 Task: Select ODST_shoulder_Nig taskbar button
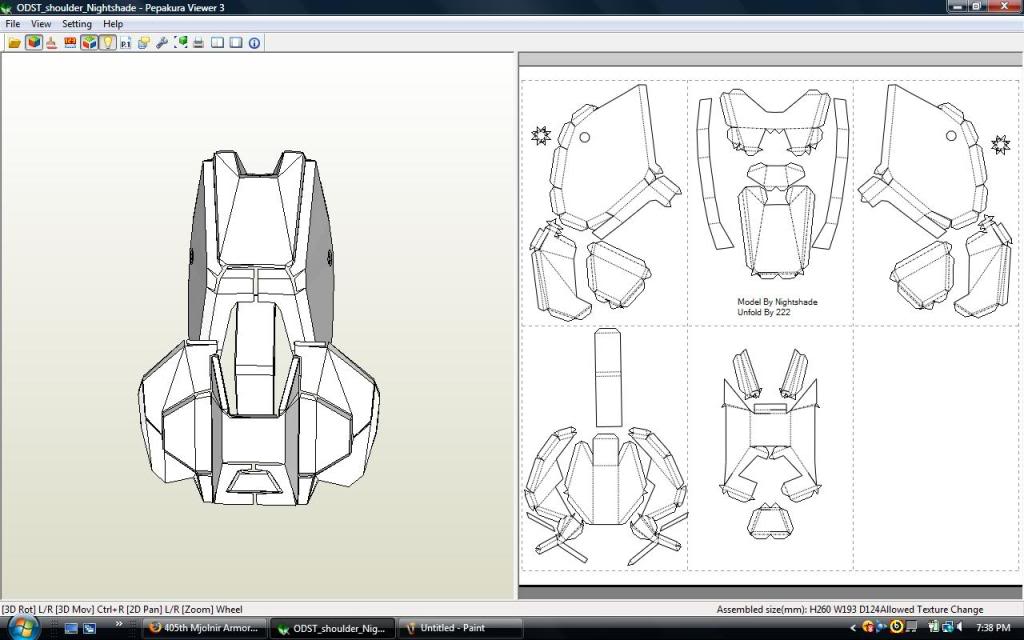pyautogui.click(x=332, y=628)
